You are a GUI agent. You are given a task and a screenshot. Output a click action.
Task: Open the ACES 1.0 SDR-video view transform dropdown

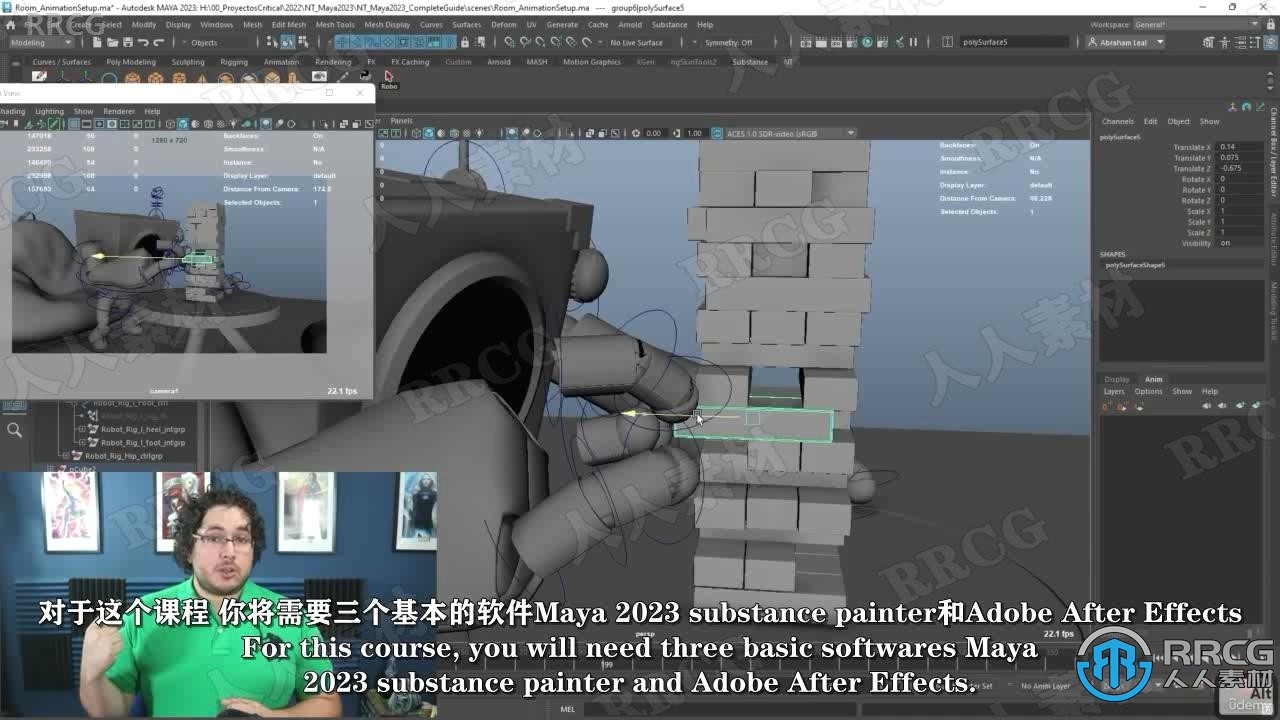(x=790, y=133)
